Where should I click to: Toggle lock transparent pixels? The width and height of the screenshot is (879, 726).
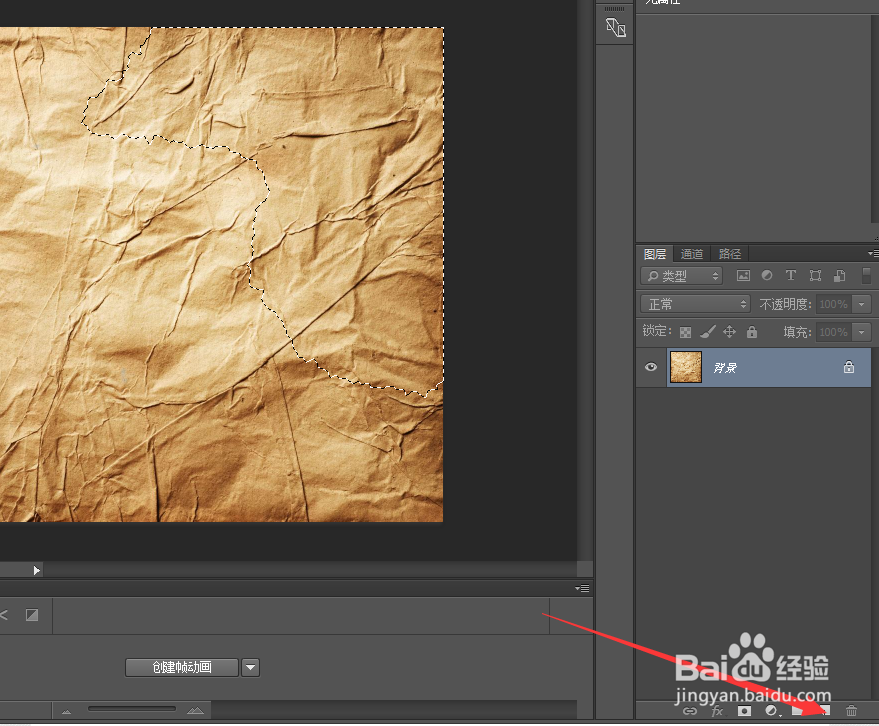point(685,332)
